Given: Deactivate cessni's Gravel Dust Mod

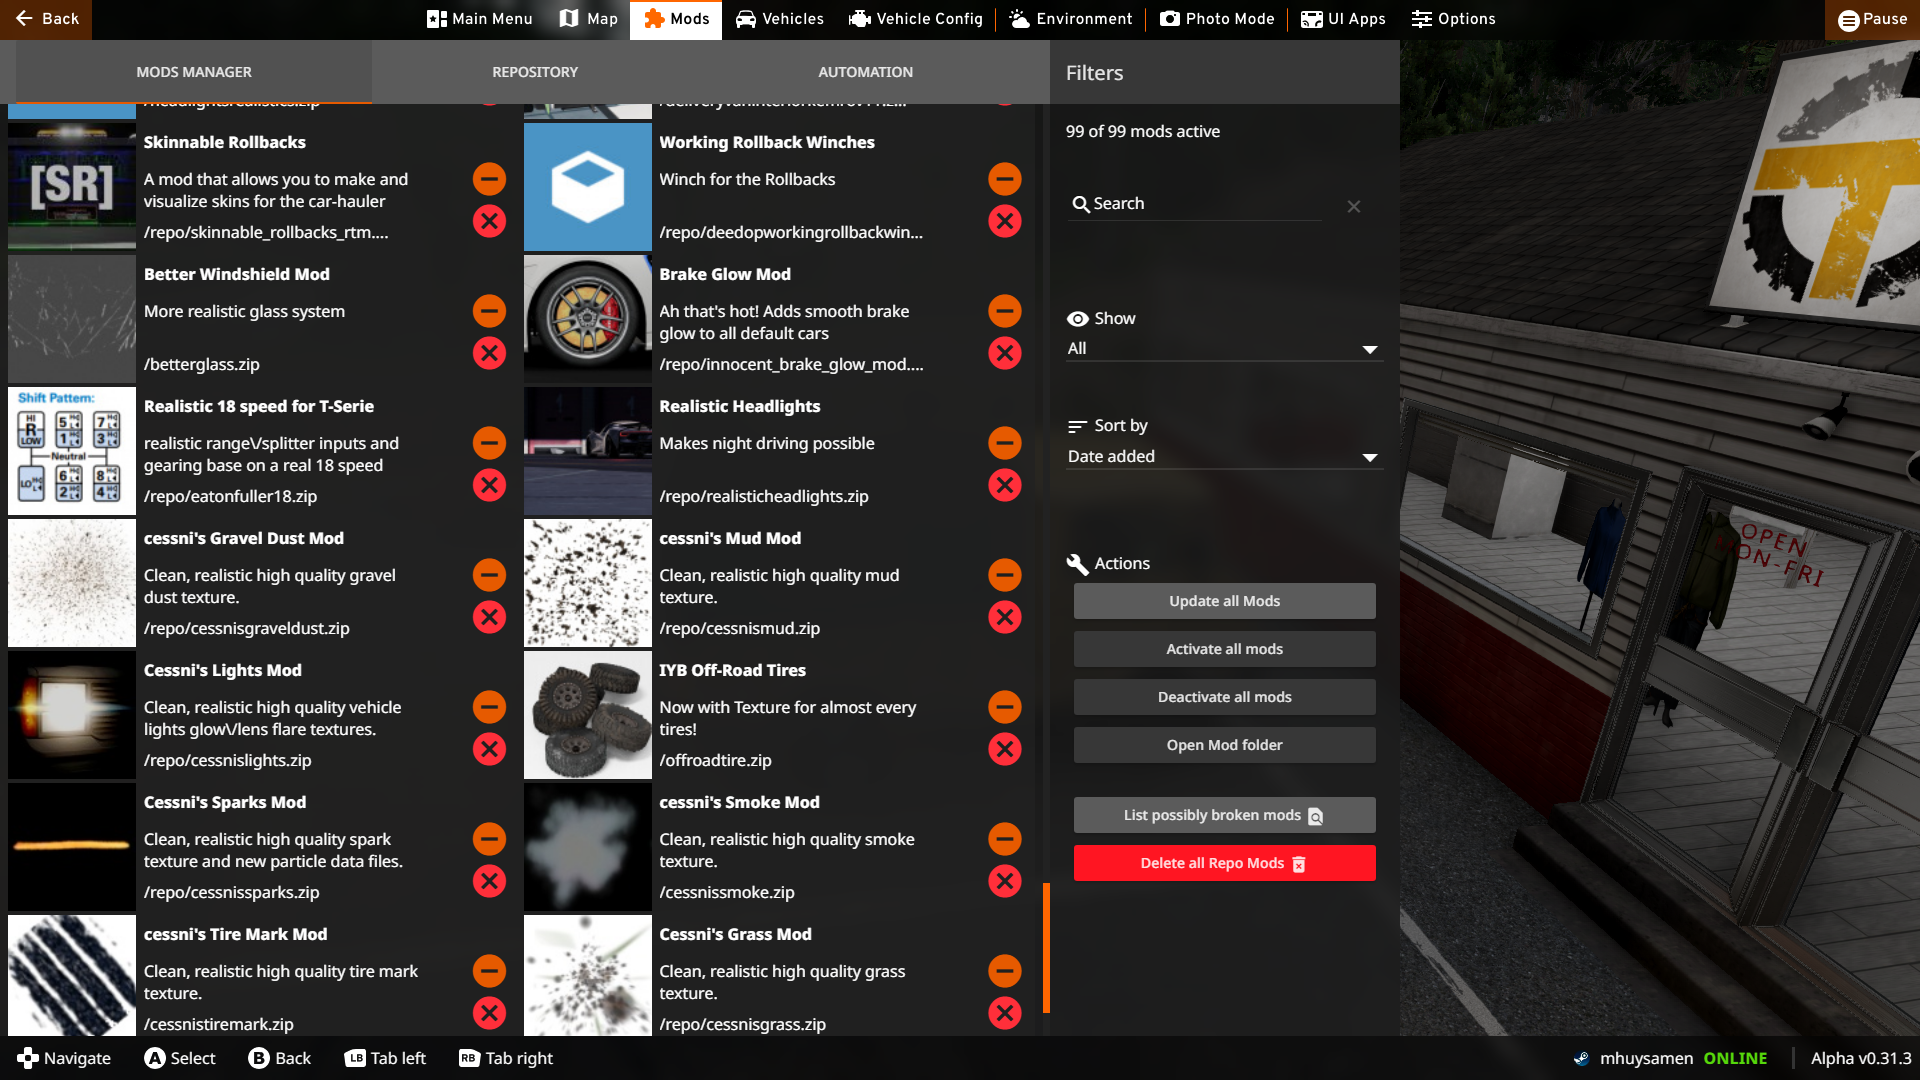Looking at the screenshot, I should (489, 575).
